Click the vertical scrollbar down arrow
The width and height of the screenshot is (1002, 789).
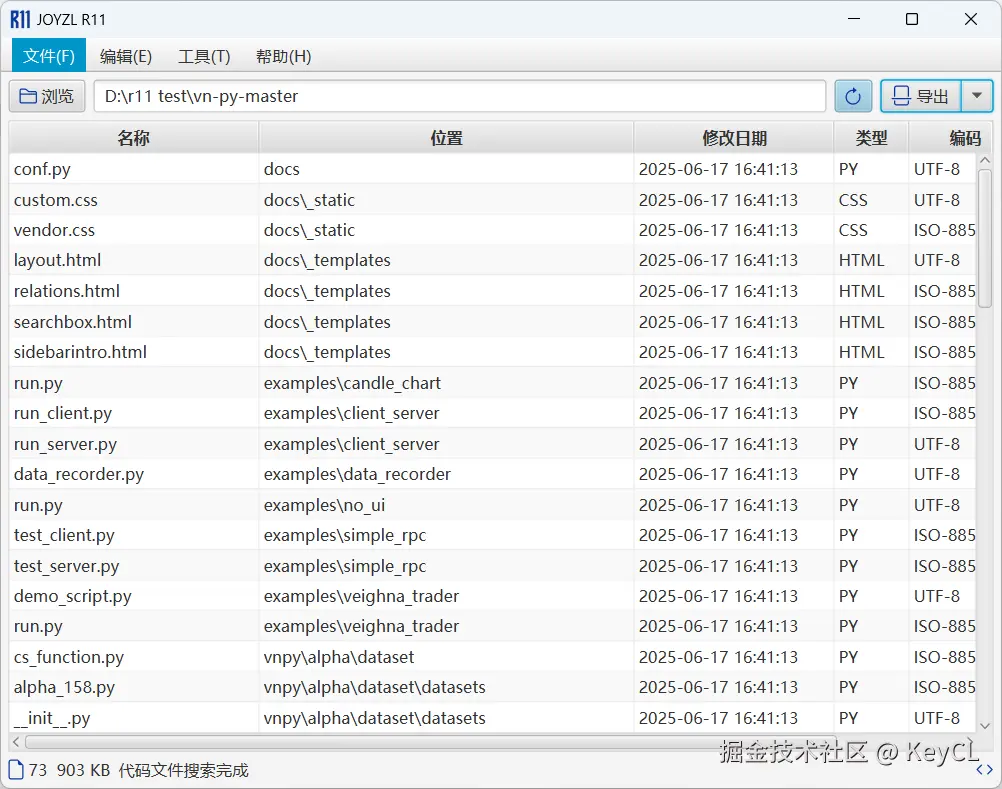coord(985,725)
